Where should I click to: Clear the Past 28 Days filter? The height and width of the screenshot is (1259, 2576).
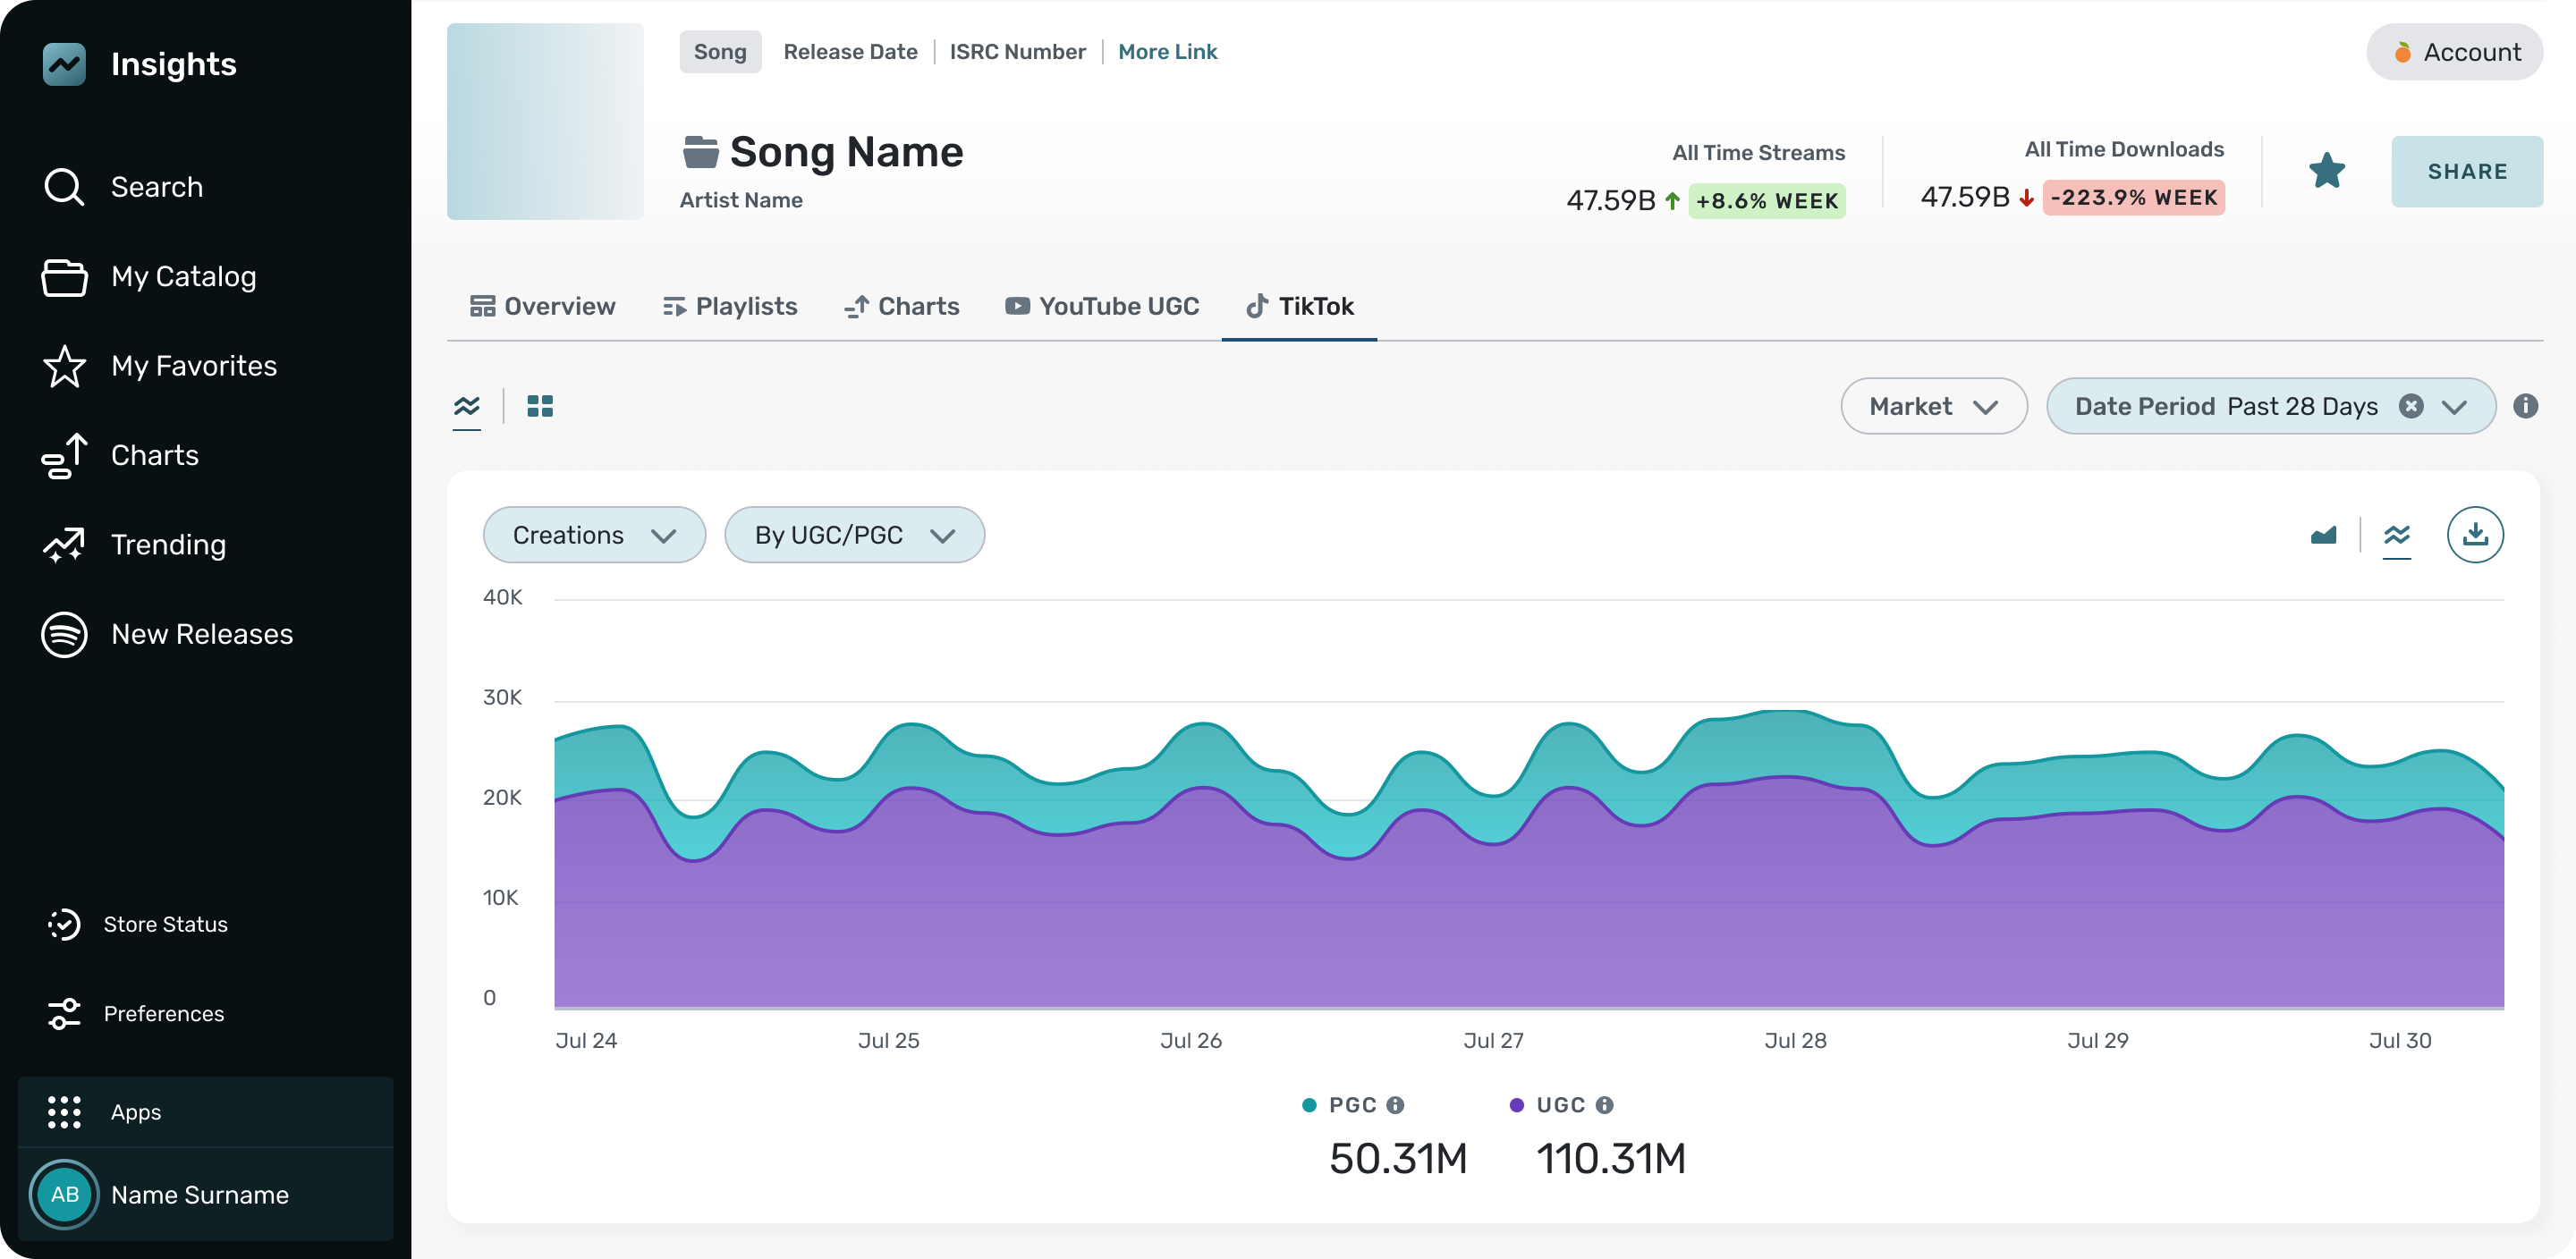pyautogui.click(x=2411, y=406)
